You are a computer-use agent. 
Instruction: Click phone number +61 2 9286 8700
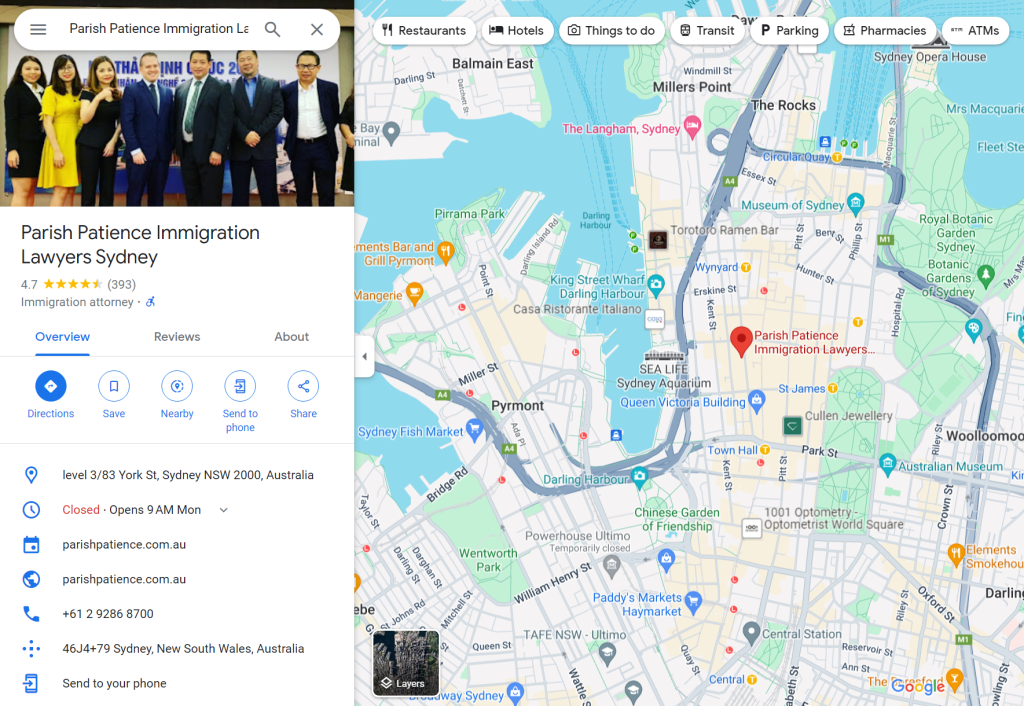tap(108, 614)
